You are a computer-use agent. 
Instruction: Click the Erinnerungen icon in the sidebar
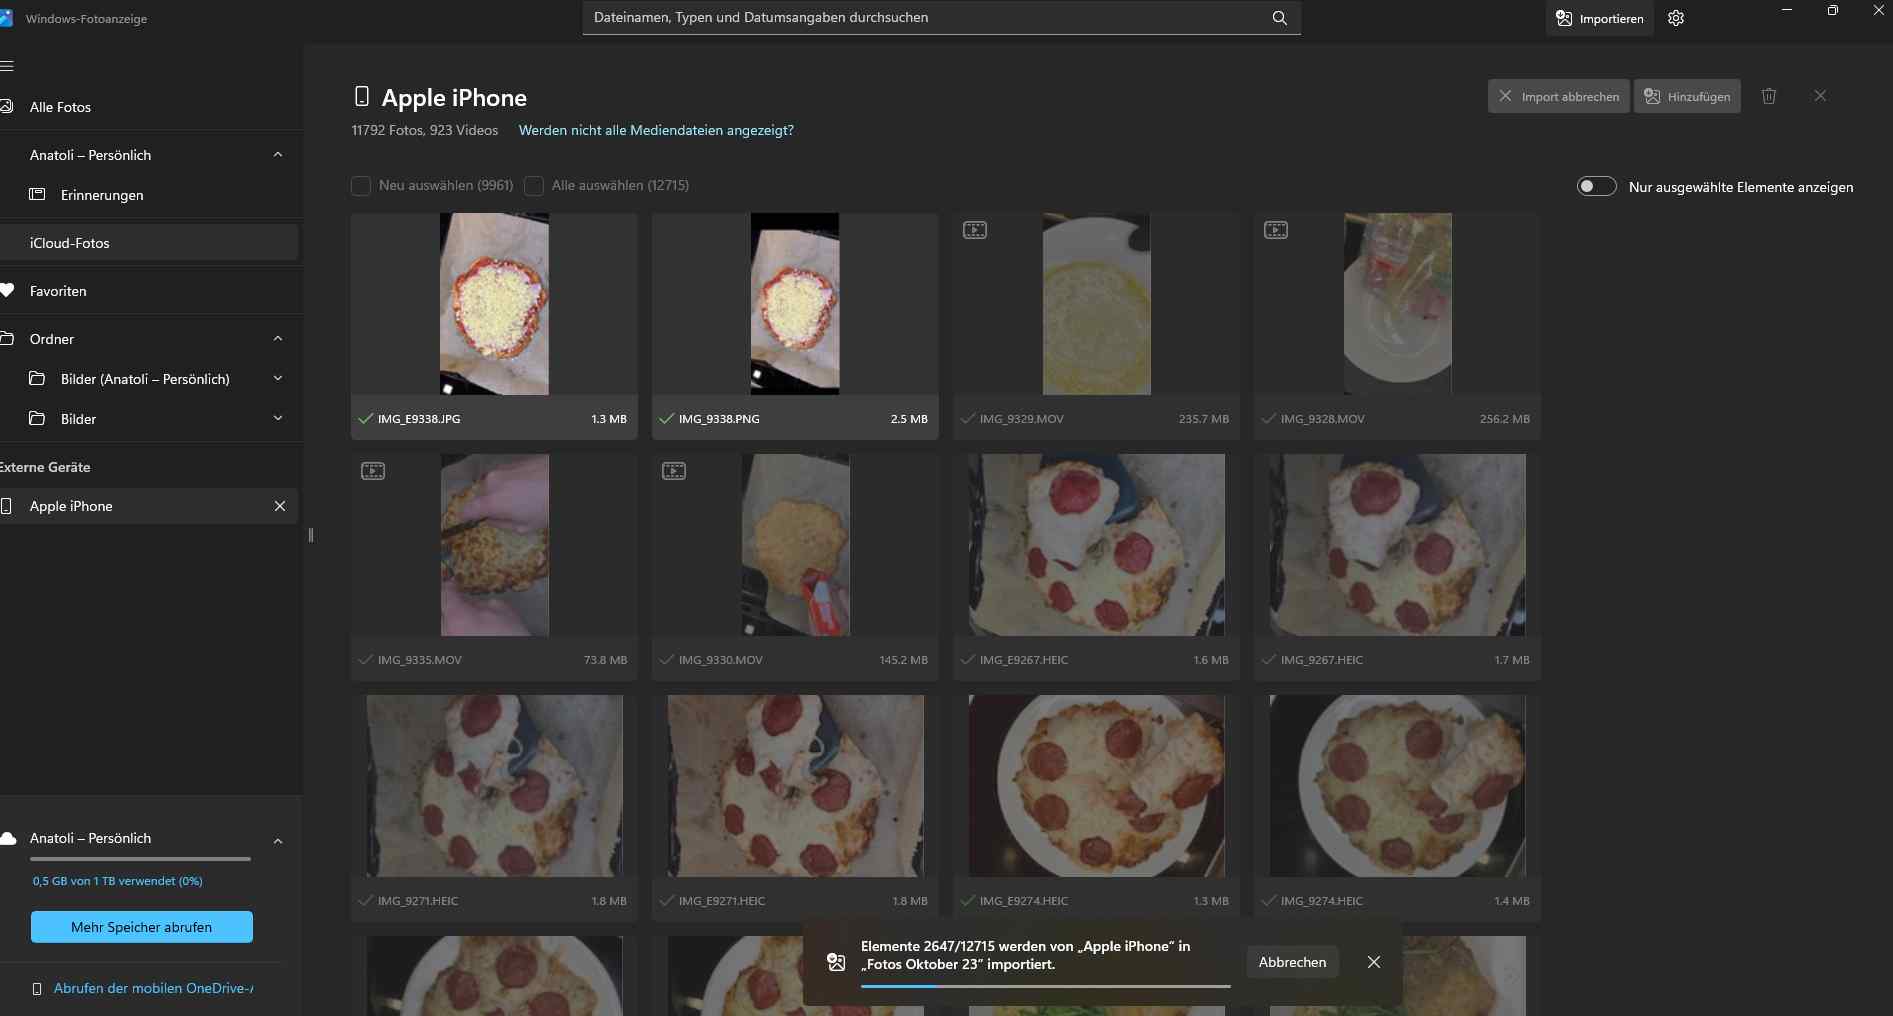37,194
